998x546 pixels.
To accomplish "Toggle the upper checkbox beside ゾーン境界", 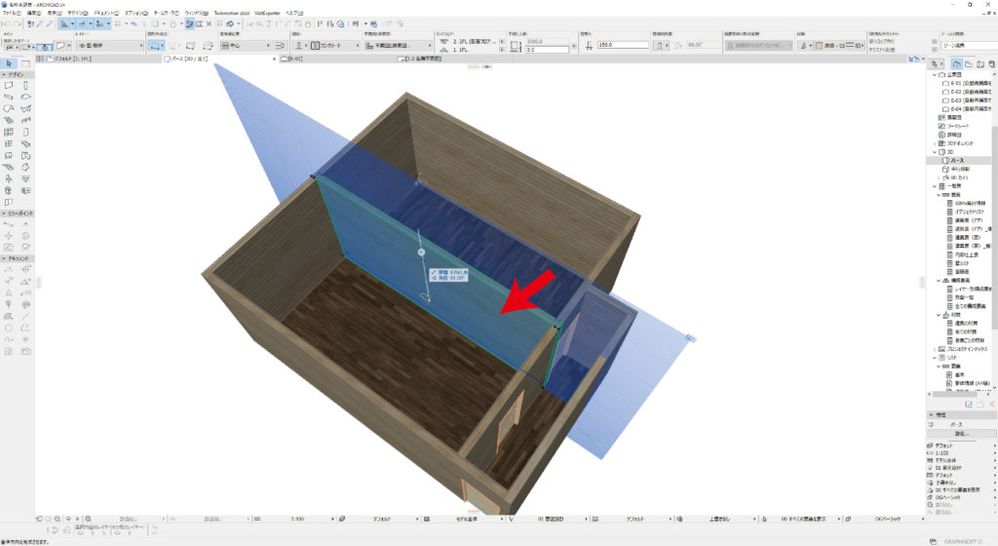I will [x=934, y=42].
